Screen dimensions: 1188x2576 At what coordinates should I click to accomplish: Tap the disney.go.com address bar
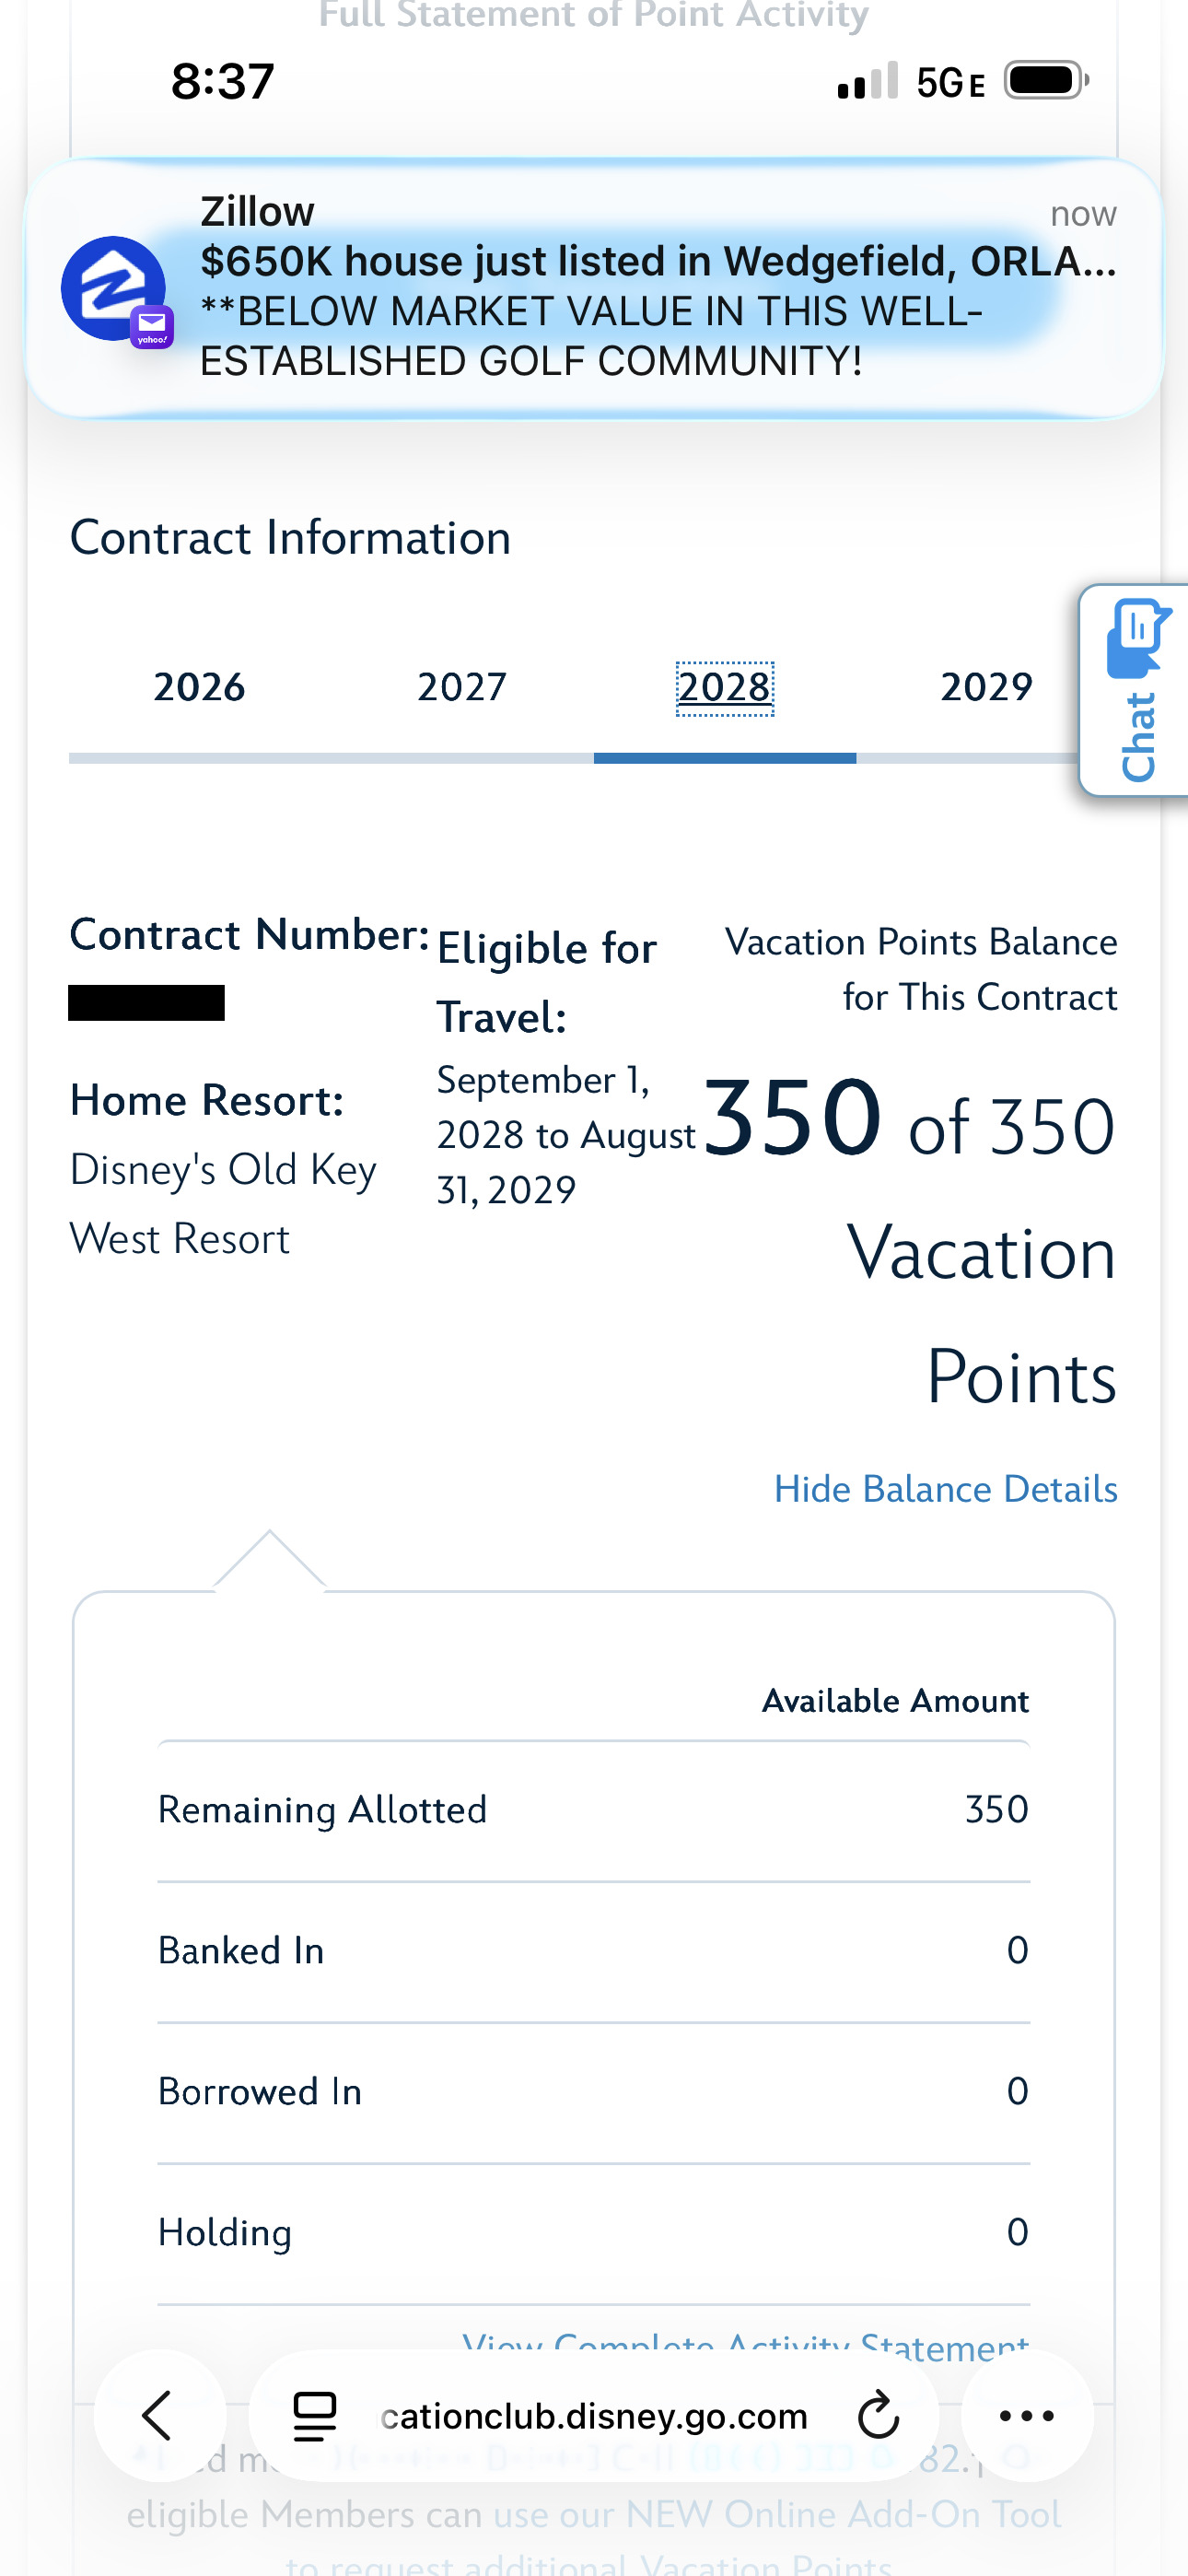(x=594, y=2415)
